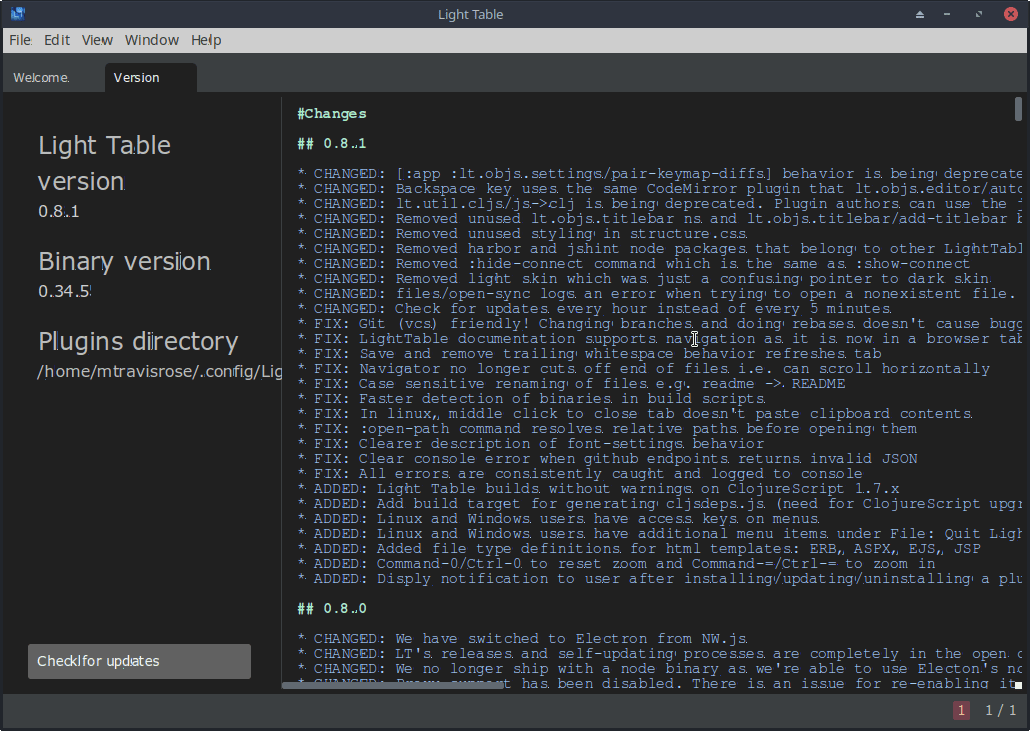This screenshot has height=731, width=1030.
Task: Click 'We no longer ship with a node binary' line
Action: tap(660, 669)
